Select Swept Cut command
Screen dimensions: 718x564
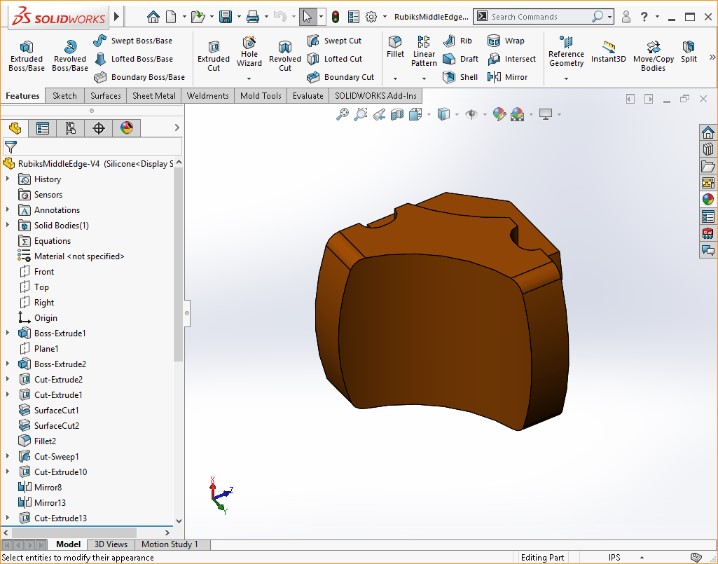(335, 41)
